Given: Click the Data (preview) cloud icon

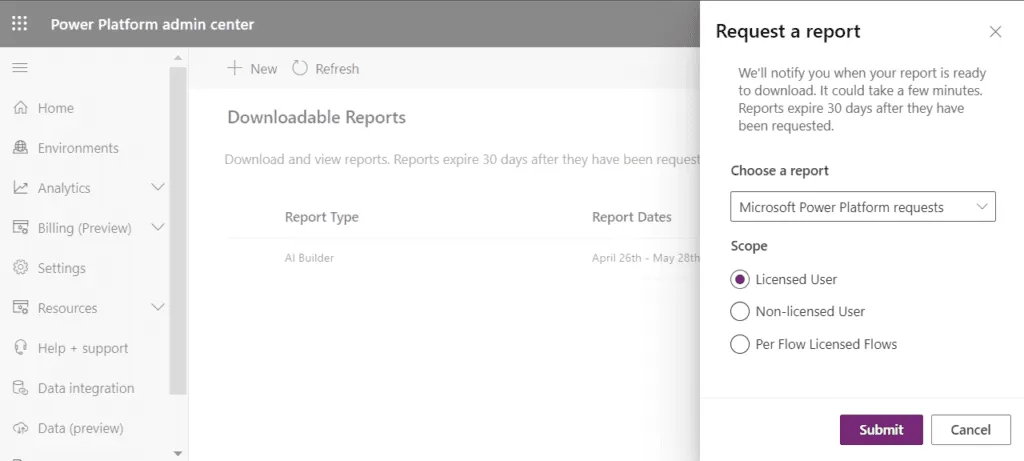Looking at the screenshot, I should coord(20,428).
